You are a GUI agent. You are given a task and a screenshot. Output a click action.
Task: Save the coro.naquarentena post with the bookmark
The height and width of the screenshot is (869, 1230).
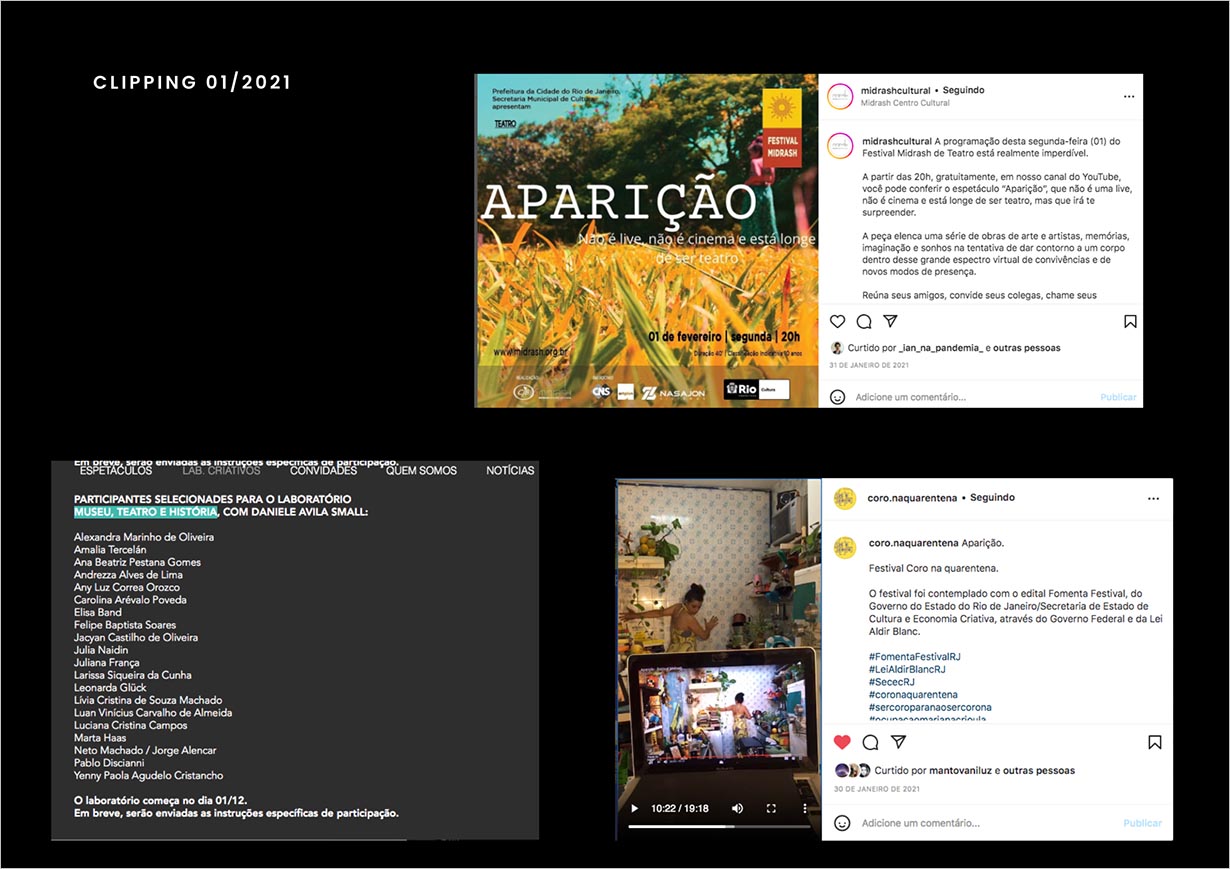[1154, 742]
